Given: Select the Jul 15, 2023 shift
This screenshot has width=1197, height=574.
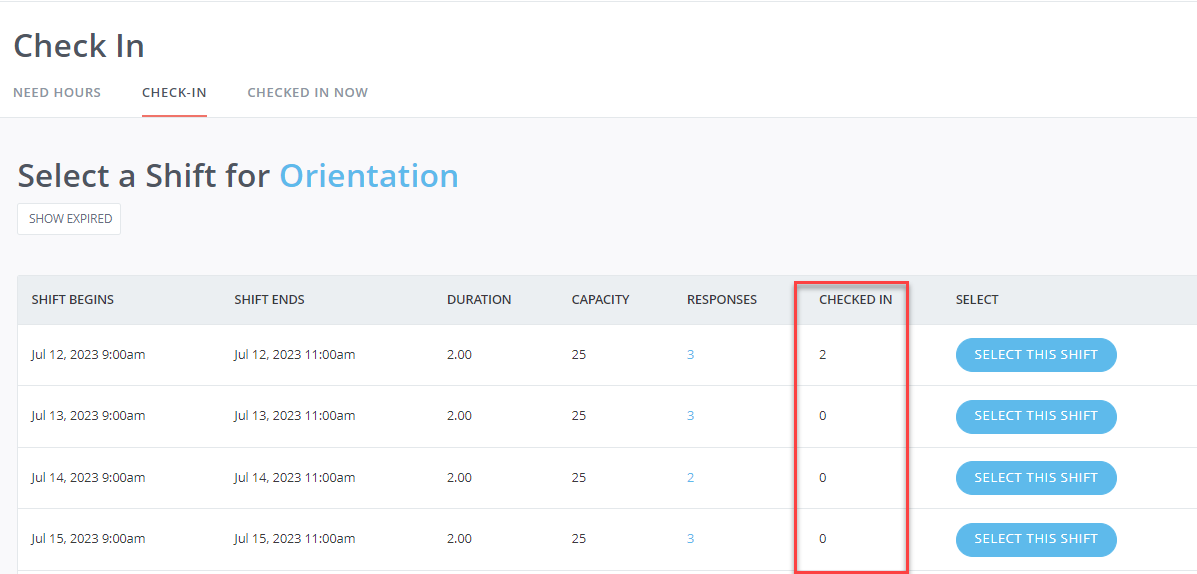Looking at the screenshot, I should coord(1036,539).
